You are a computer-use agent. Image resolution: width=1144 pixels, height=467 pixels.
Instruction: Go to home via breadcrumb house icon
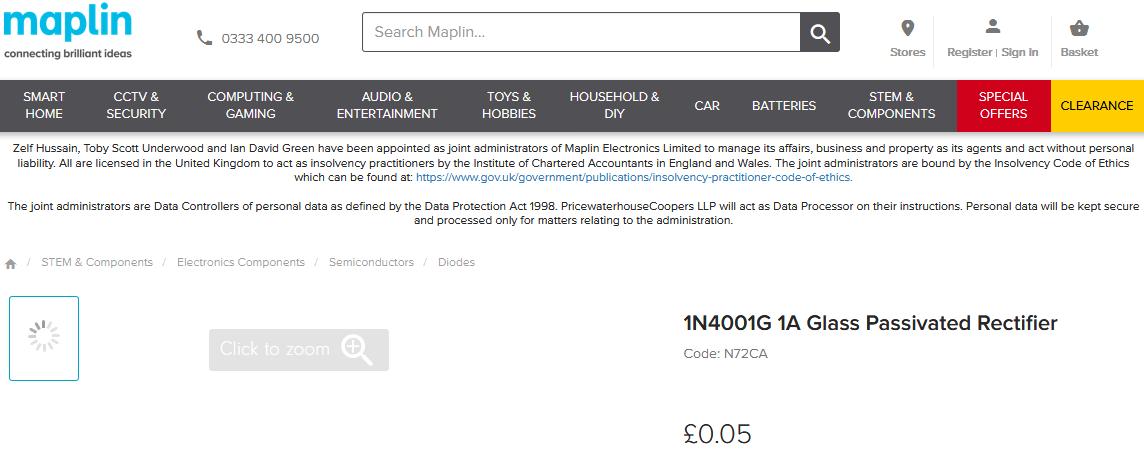click(x=11, y=263)
